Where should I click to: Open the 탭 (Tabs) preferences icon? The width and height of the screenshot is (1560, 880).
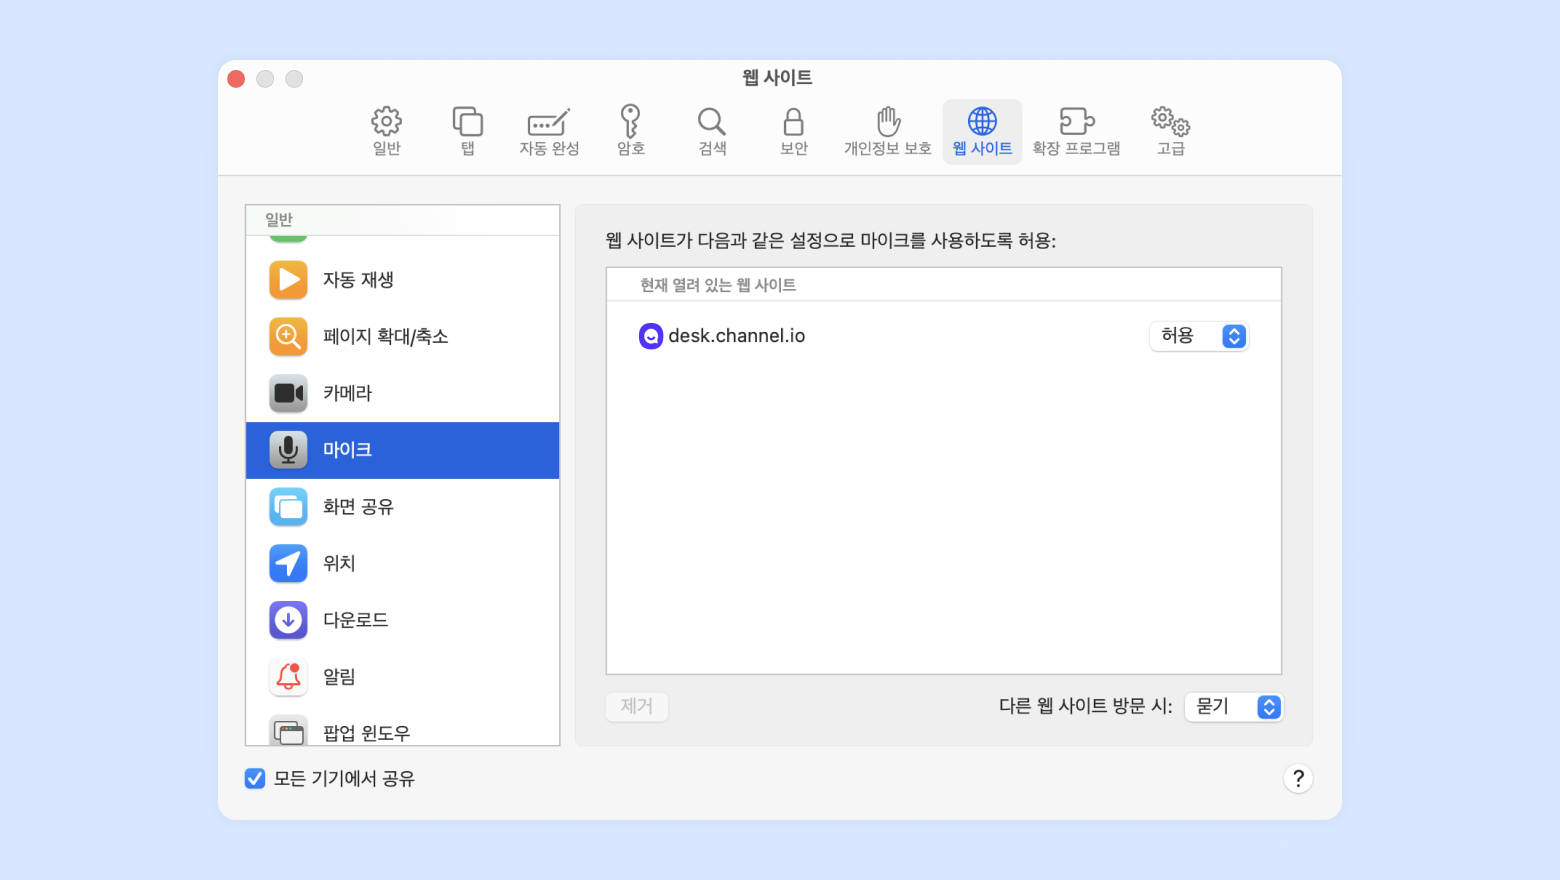coord(468,131)
